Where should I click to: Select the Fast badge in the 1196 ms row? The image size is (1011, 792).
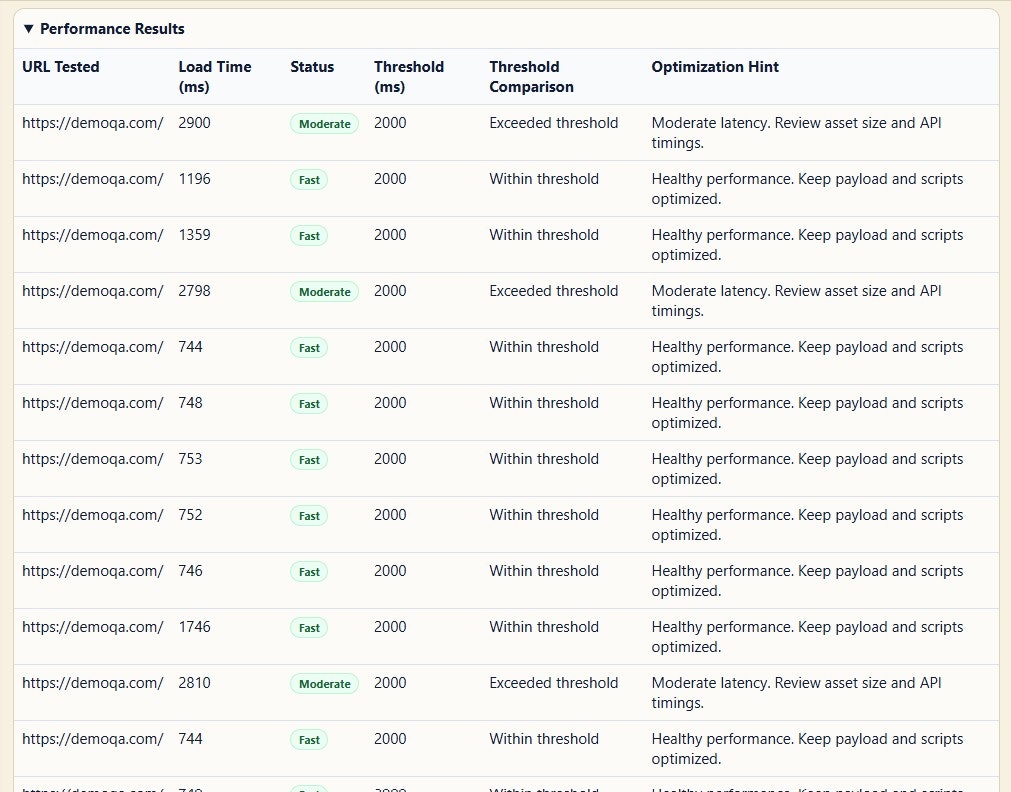coord(308,180)
